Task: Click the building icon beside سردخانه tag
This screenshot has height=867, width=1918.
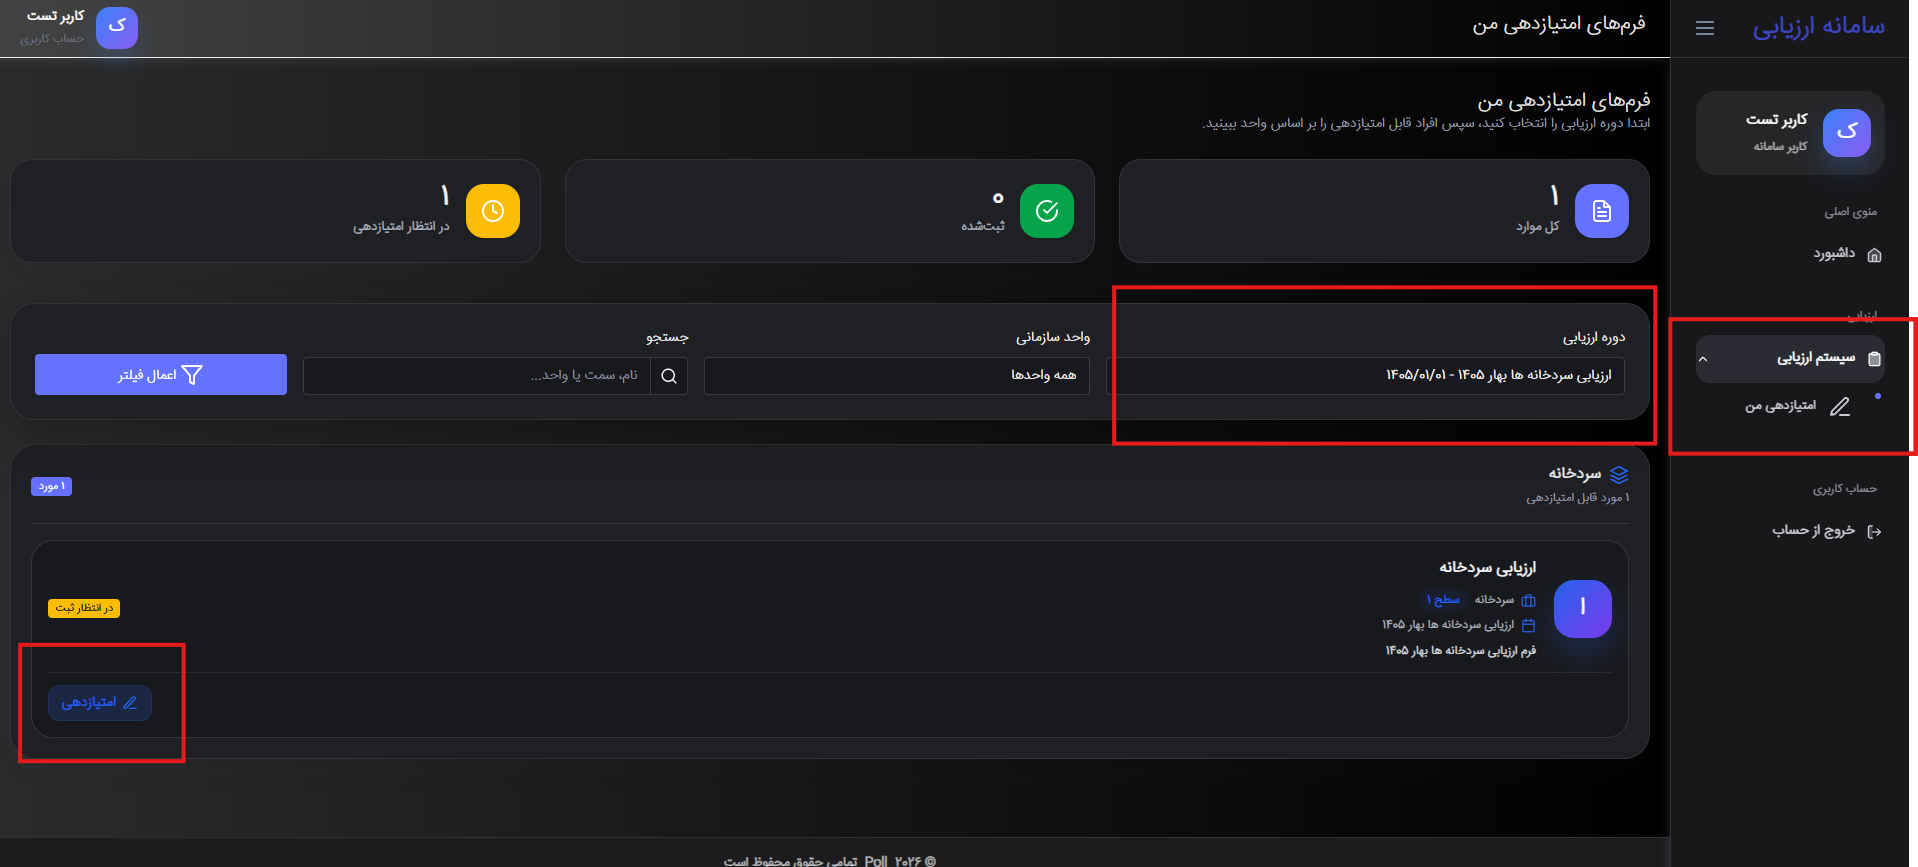Action: coord(1528,600)
